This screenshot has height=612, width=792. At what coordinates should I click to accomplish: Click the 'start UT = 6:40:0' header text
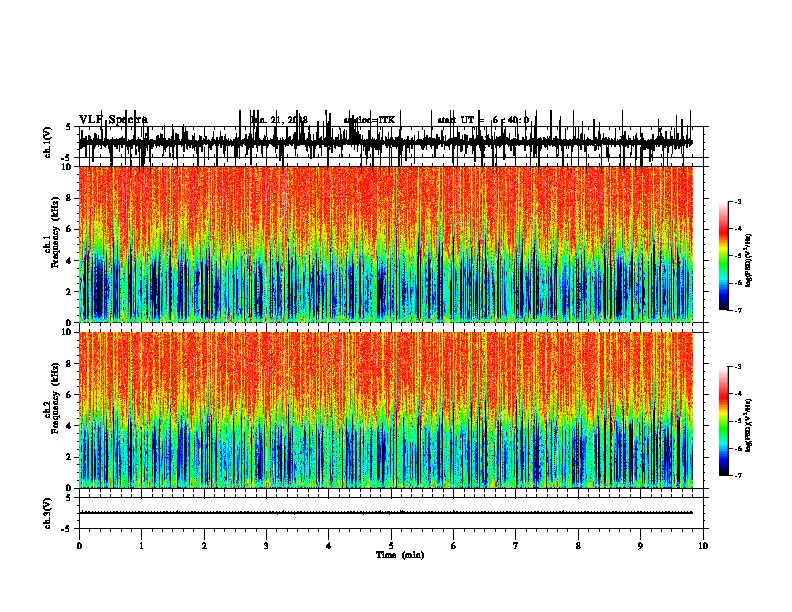[483, 120]
